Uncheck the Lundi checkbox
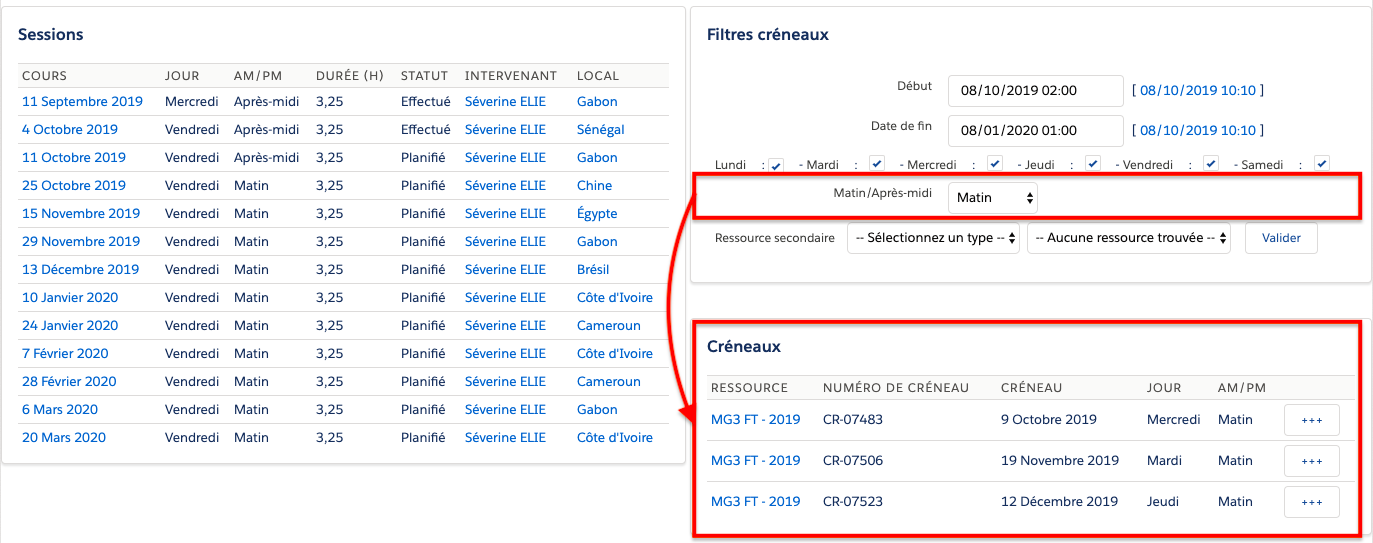Screen dimensions: 1373x543 [776, 164]
